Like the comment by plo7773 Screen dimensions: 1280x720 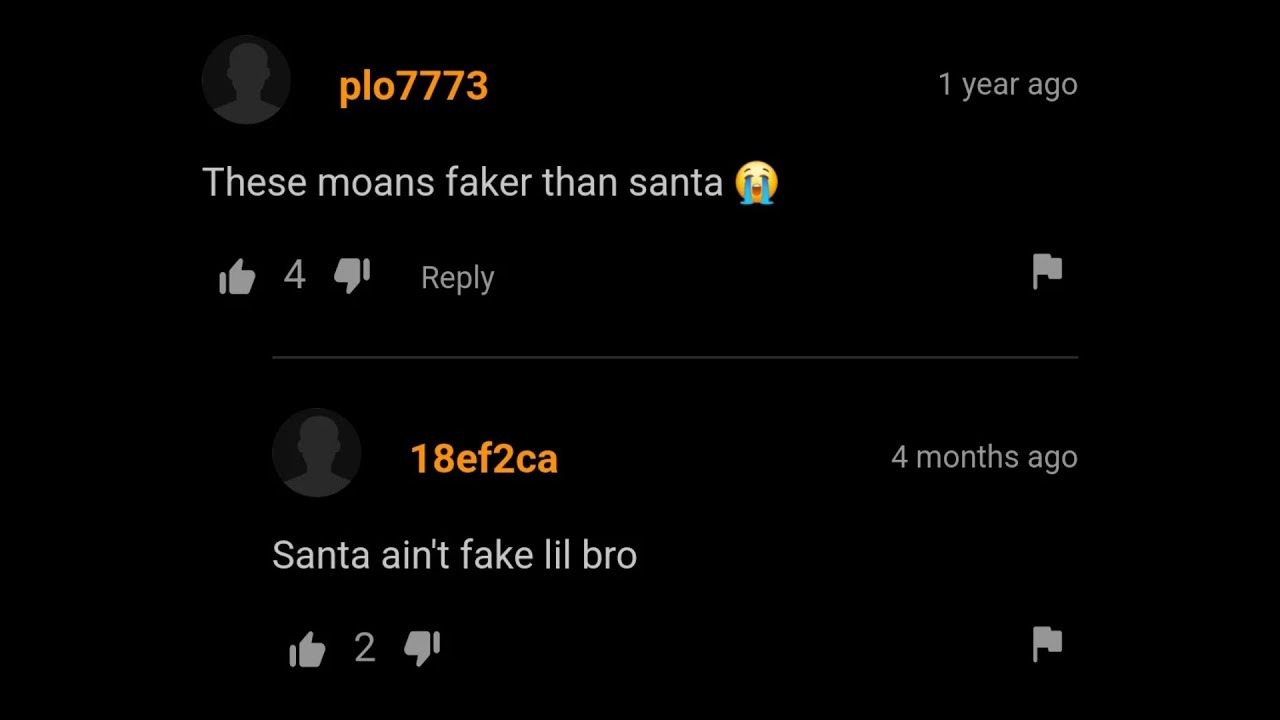point(237,277)
